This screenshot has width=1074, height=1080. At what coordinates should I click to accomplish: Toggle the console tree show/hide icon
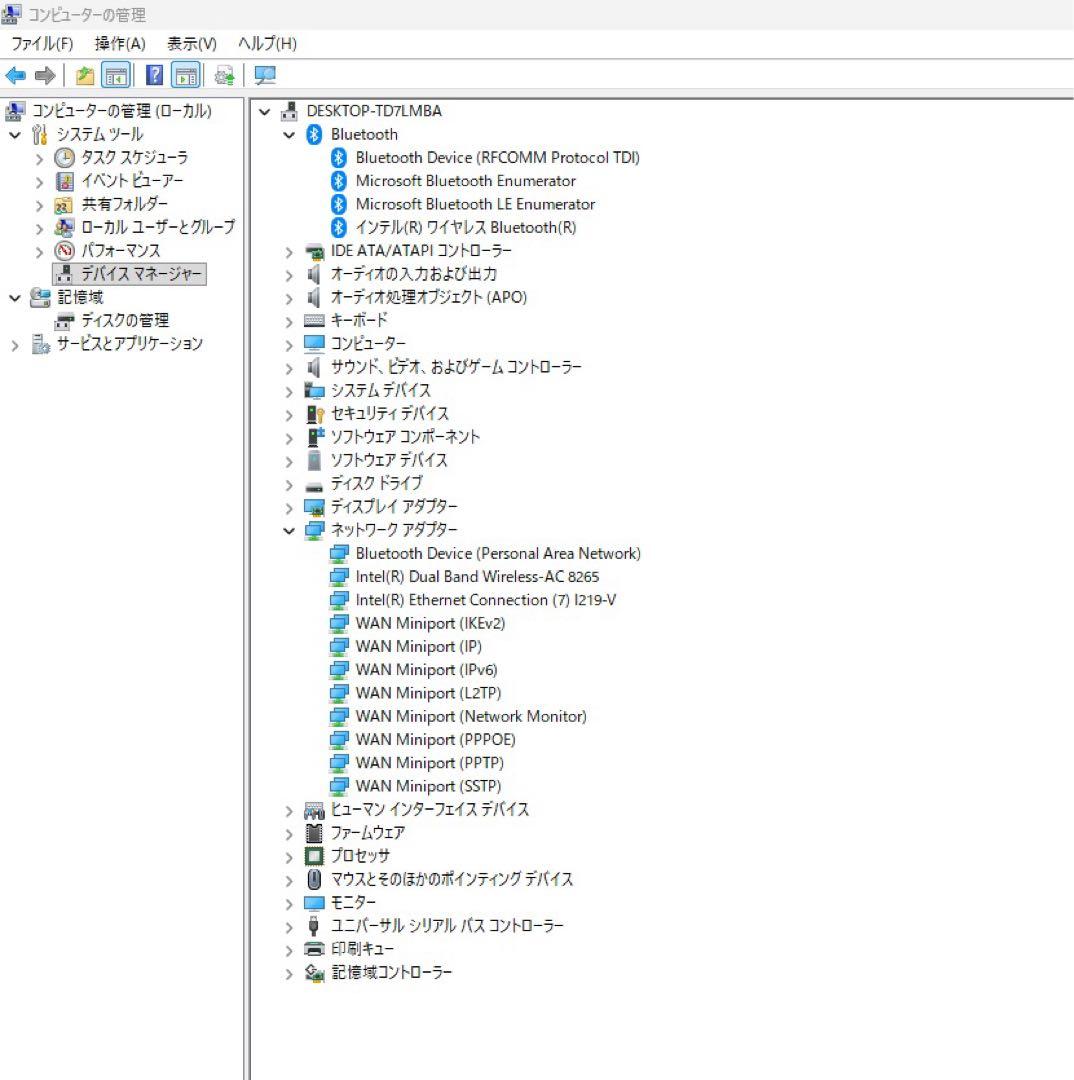116,75
